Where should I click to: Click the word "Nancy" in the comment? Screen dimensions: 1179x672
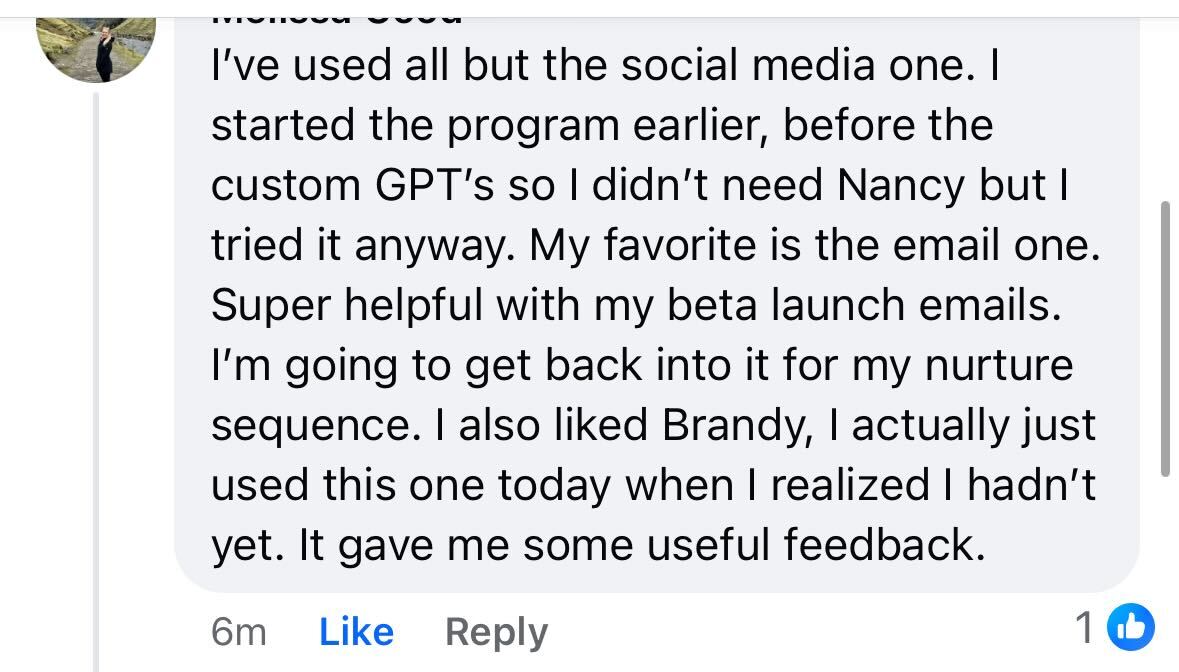[901, 186]
